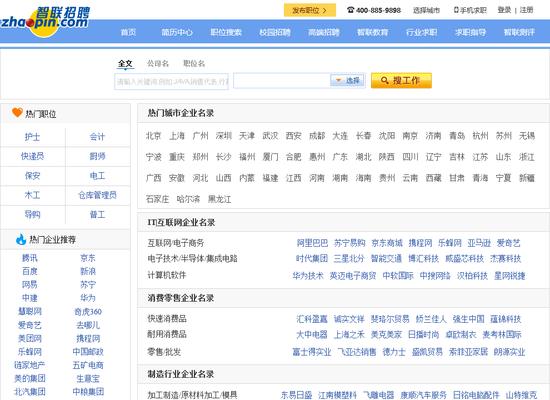The height and width of the screenshot is (400, 550).
Task: Go to 高端招聘 navigation item
Action: [x=323, y=32]
